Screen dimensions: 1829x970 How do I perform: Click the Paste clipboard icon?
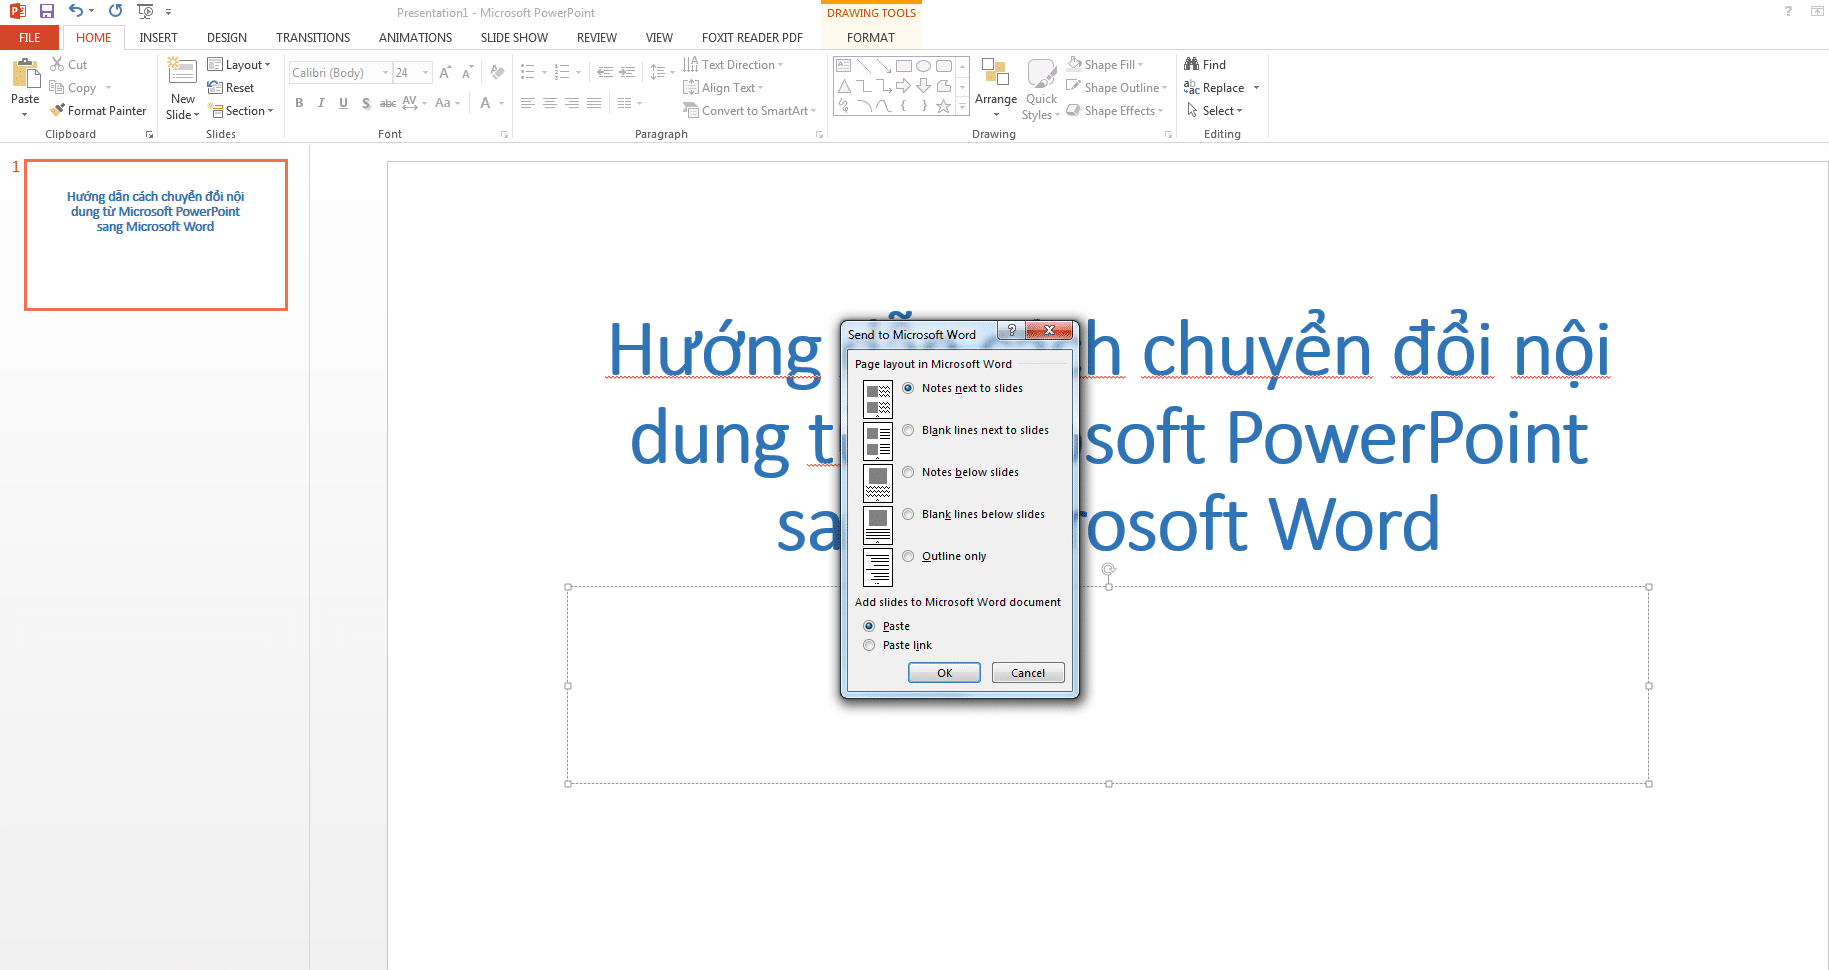[25, 75]
